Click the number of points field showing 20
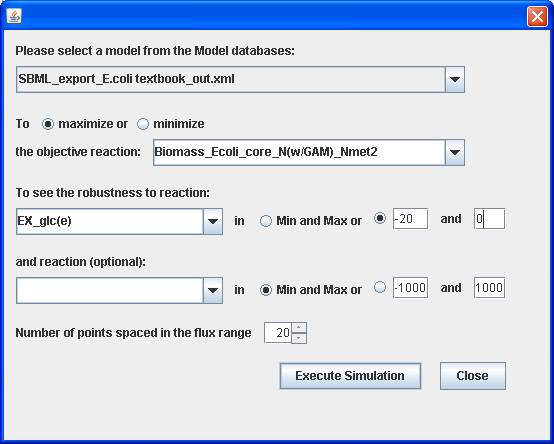This screenshot has height=444, width=554. pos(278,333)
